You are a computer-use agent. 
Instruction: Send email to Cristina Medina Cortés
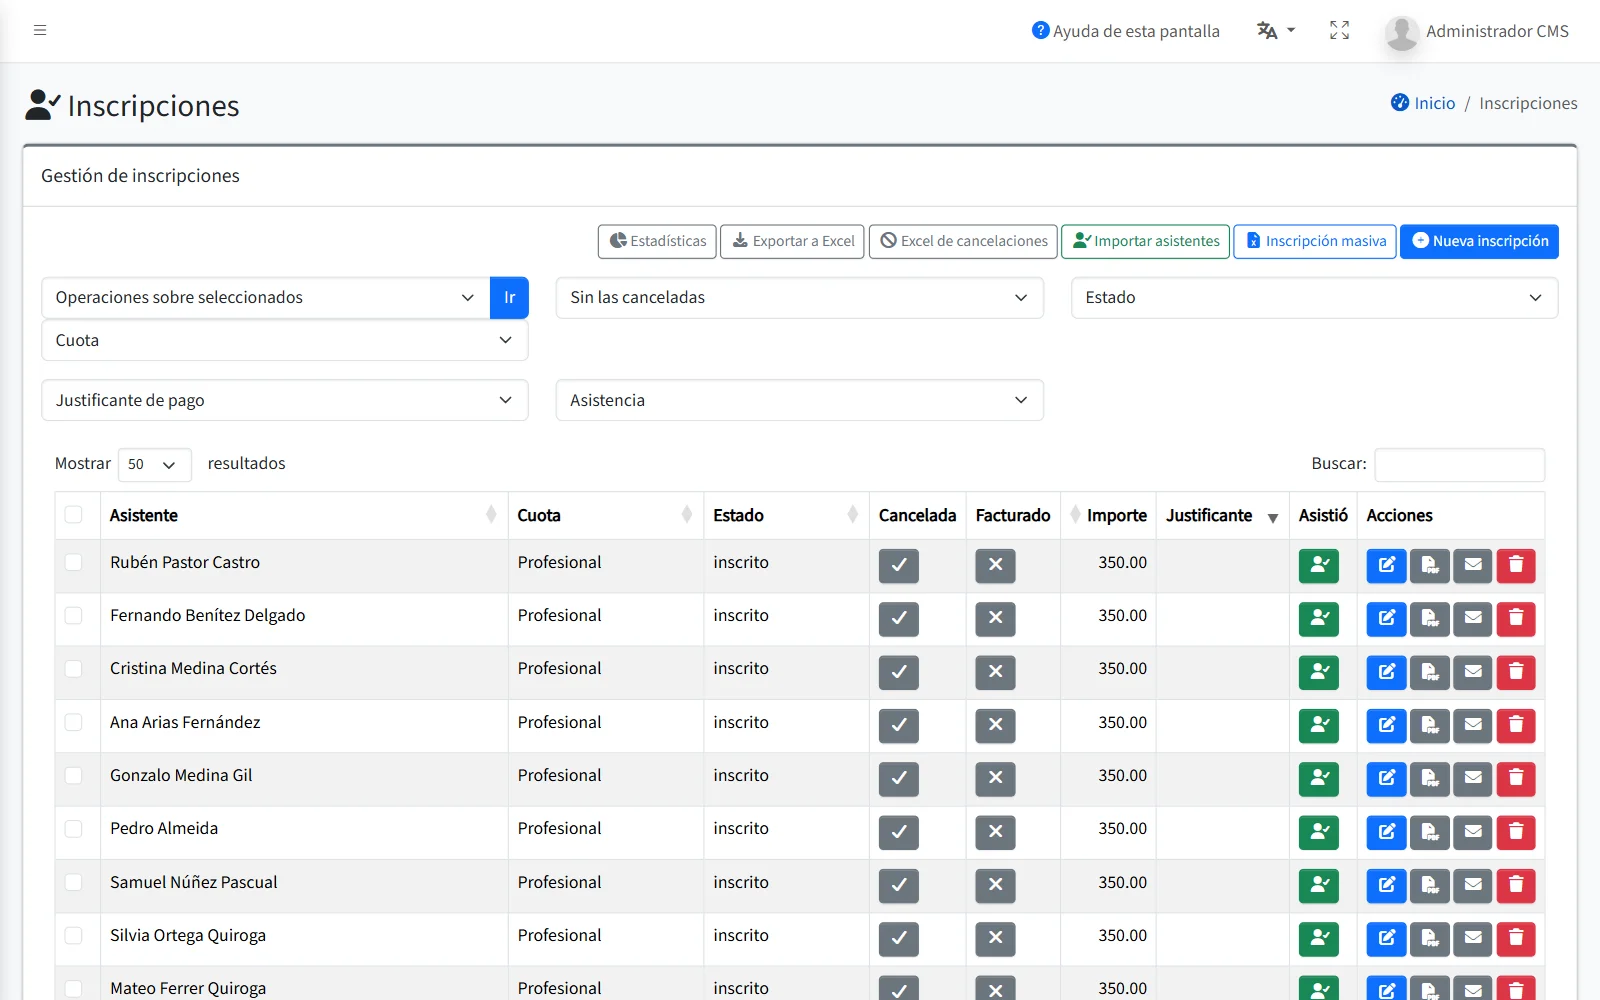coord(1472,672)
